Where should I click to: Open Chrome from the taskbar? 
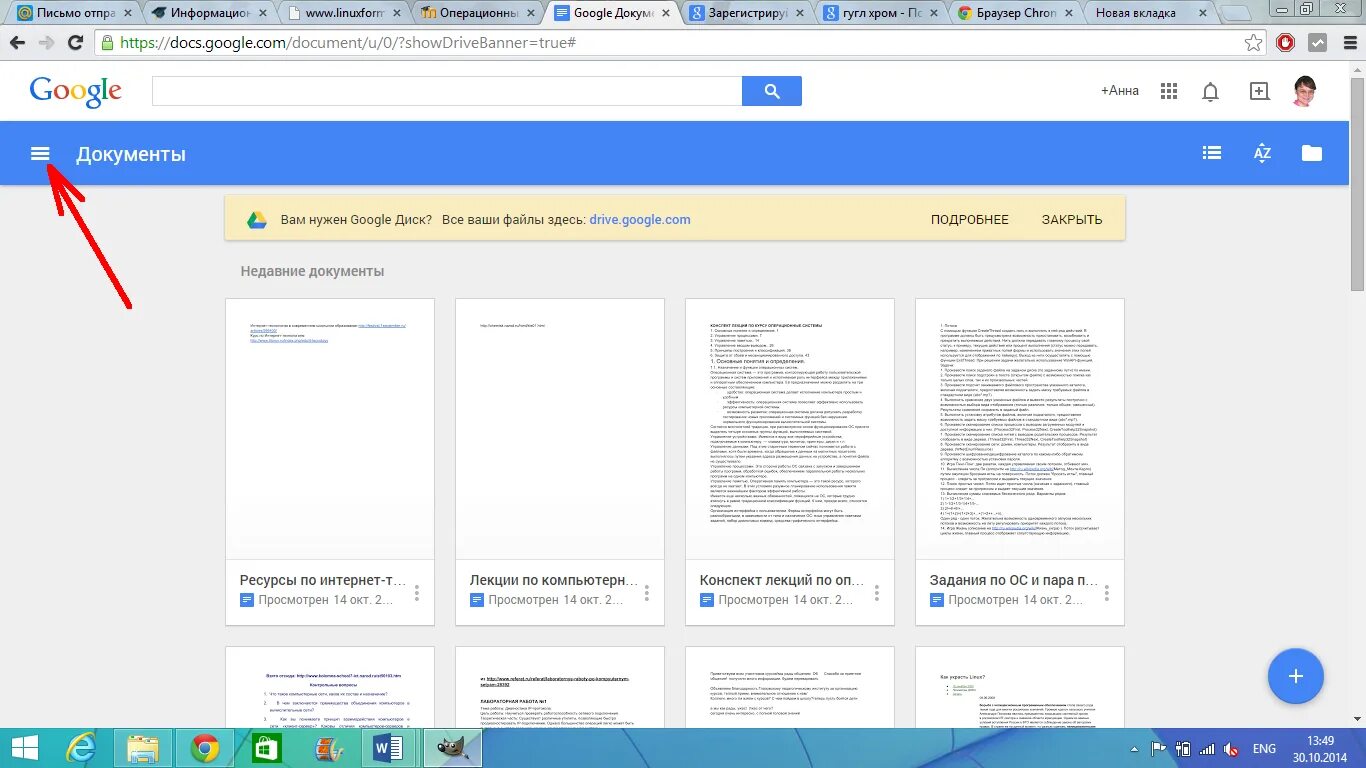205,748
